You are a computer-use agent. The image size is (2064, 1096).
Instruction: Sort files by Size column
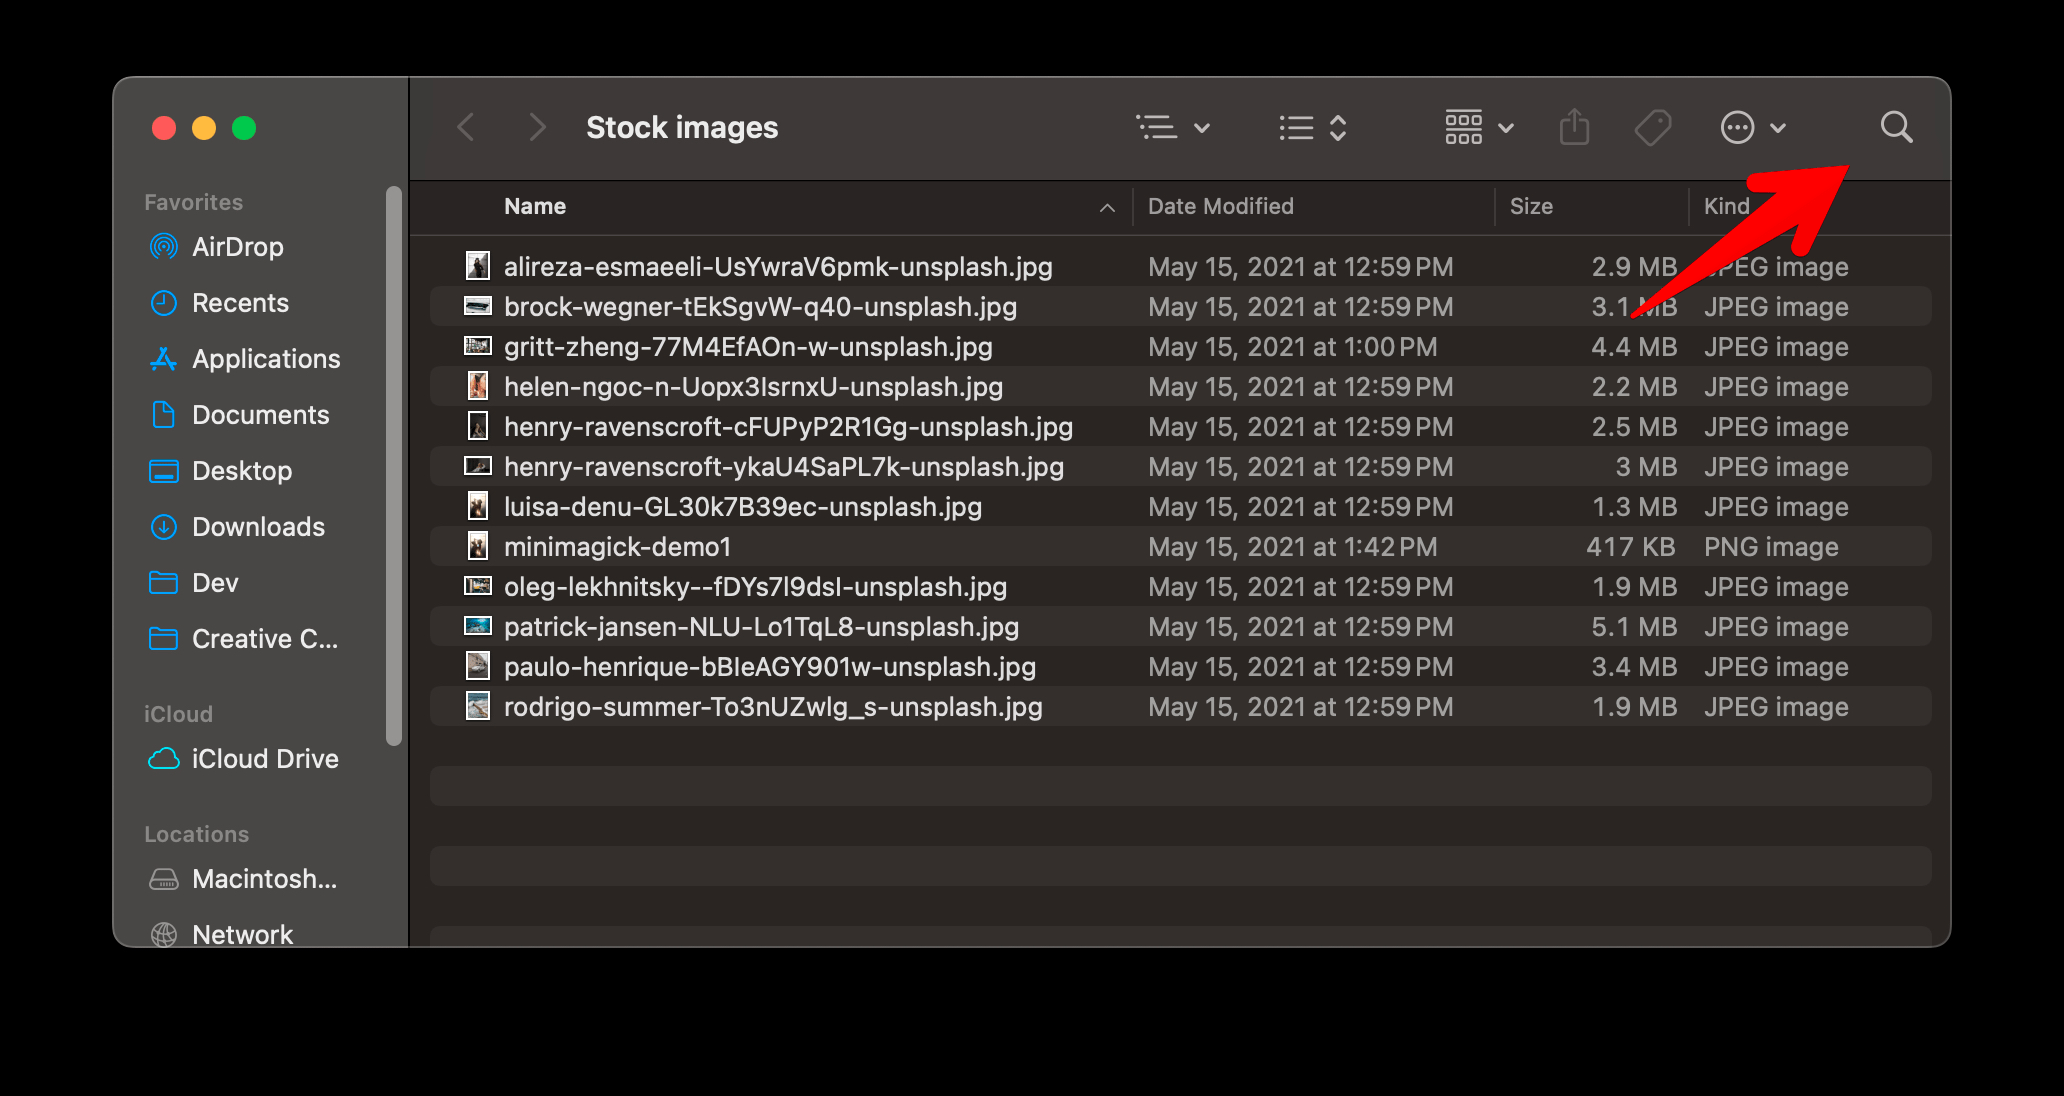[1530, 207]
